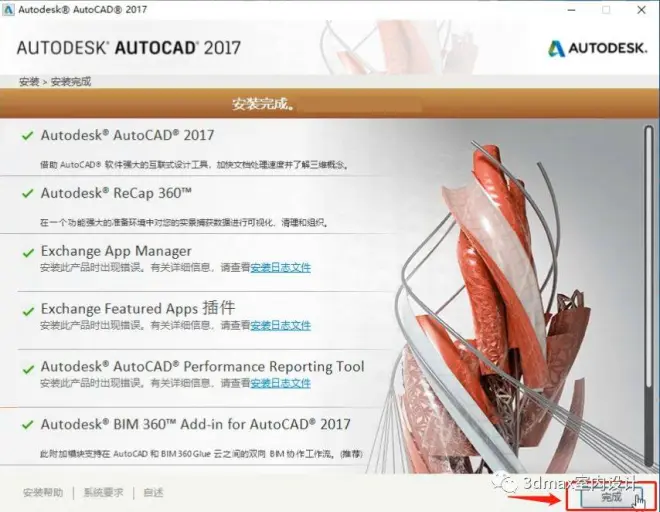Screen dimensions: 660x512
Task: Click green checkmark beside Performance Reporting Tool
Action: [28, 369]
